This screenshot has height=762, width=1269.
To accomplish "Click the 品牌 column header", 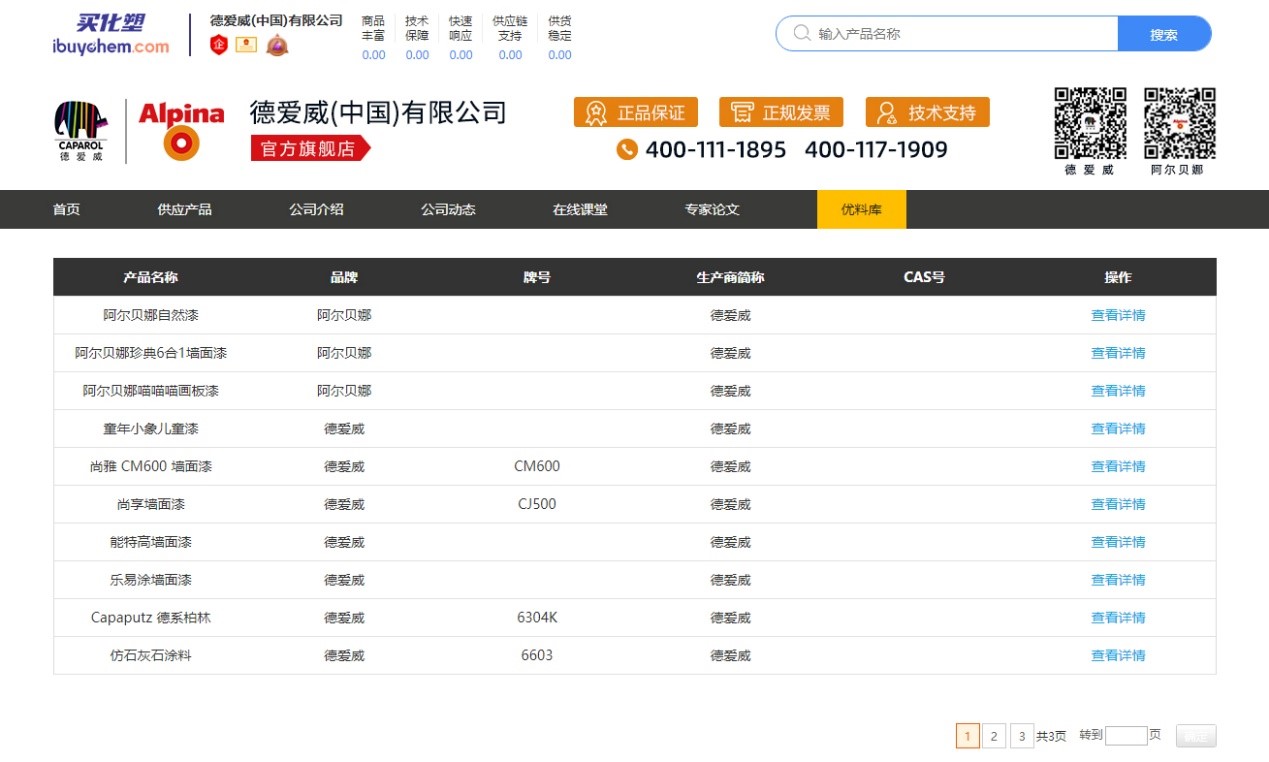I will 344,277.
